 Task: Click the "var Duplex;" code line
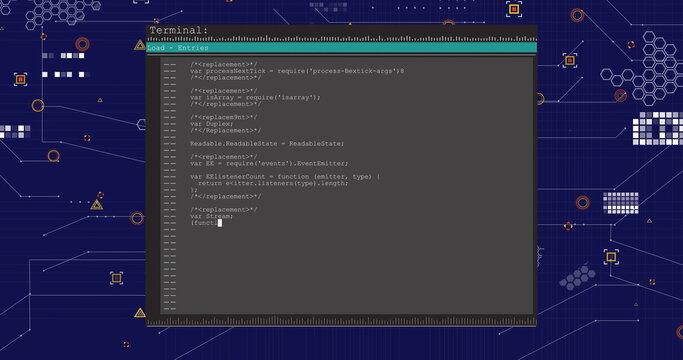(211, 124)
